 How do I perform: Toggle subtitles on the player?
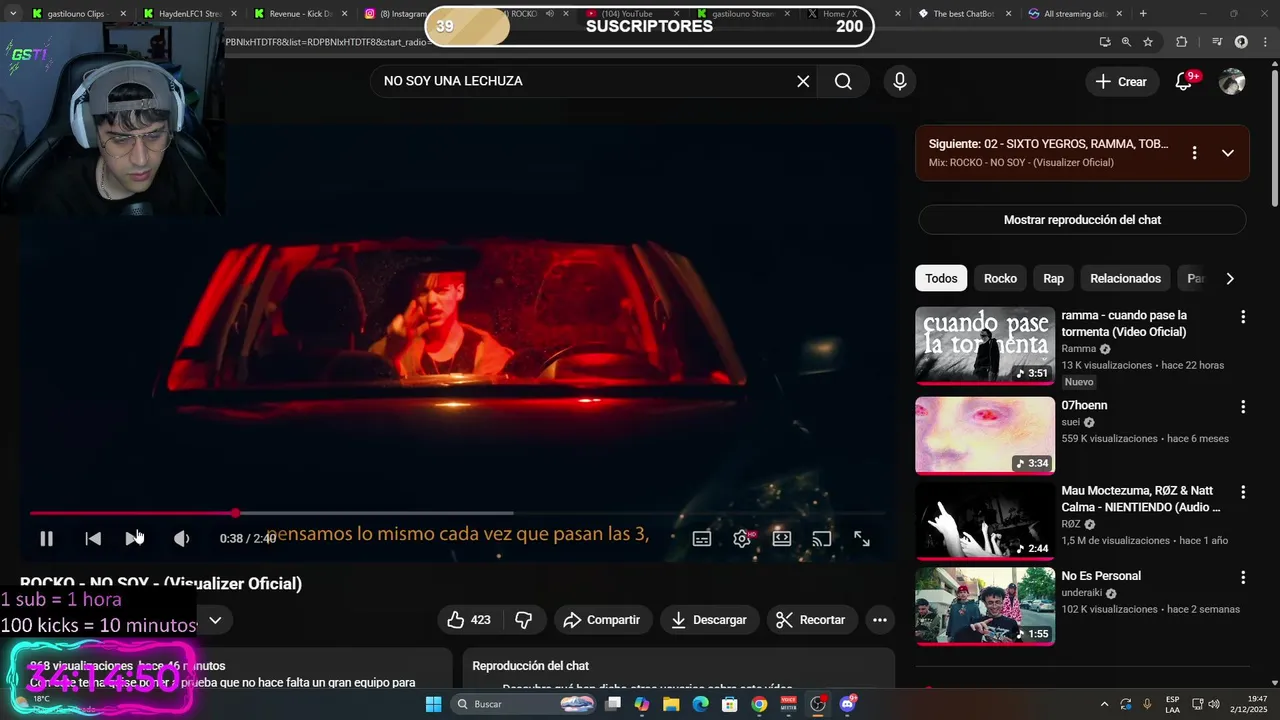(702, 539)
